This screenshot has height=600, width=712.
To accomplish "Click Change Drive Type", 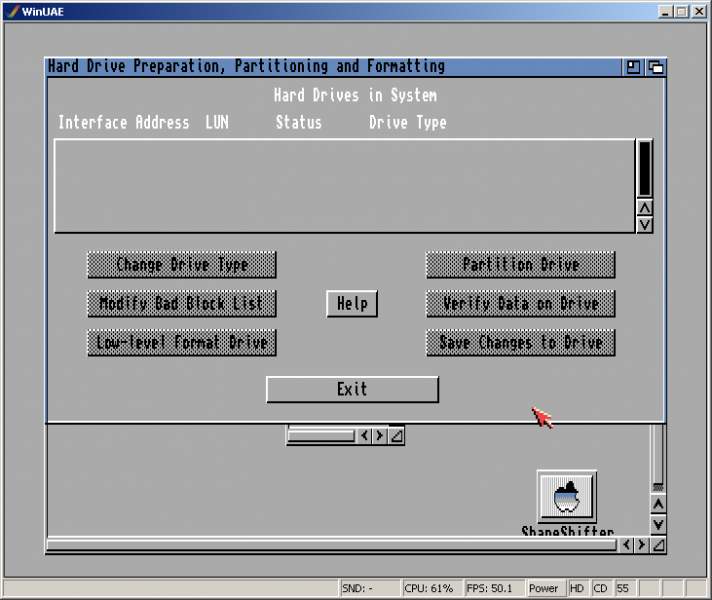I will click(x=182, y=265).
